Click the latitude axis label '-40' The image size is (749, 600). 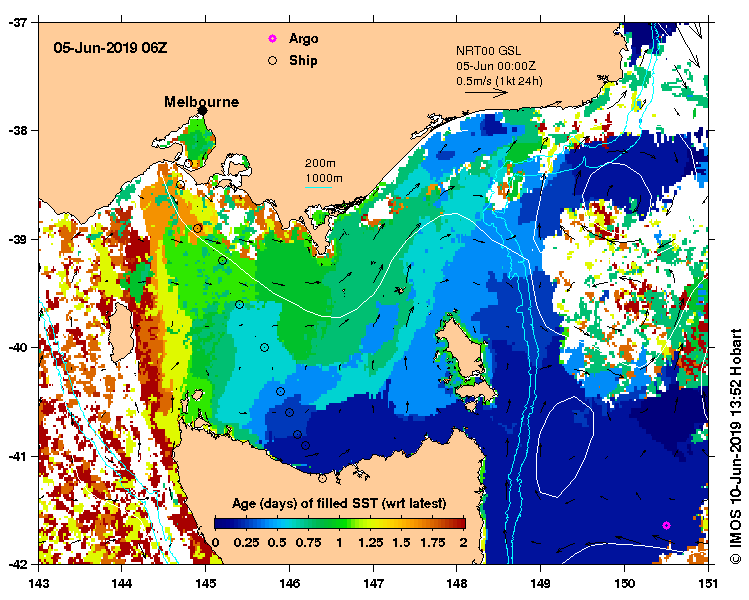tap(18, 347)
